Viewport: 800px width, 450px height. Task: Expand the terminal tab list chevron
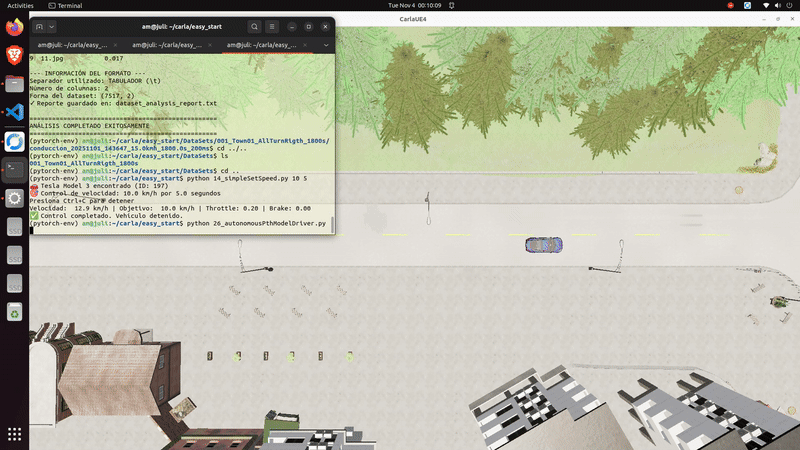pyautogui.click(x=326, y=45)
